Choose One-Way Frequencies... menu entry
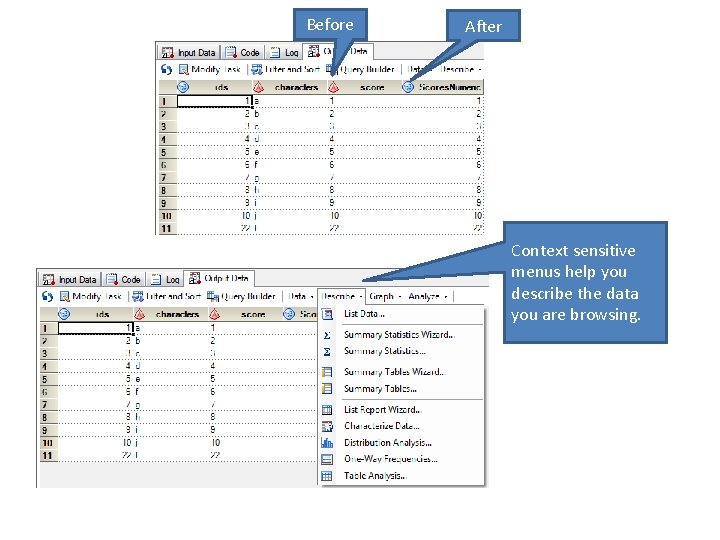The height and width of the screenshot is (540, 720). coord(401,459)
